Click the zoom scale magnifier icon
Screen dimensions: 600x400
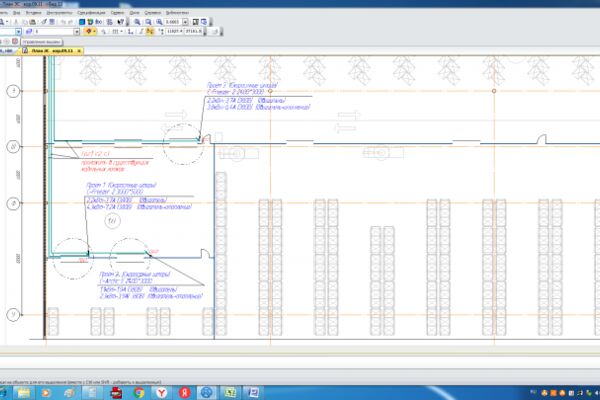(159, 22)
